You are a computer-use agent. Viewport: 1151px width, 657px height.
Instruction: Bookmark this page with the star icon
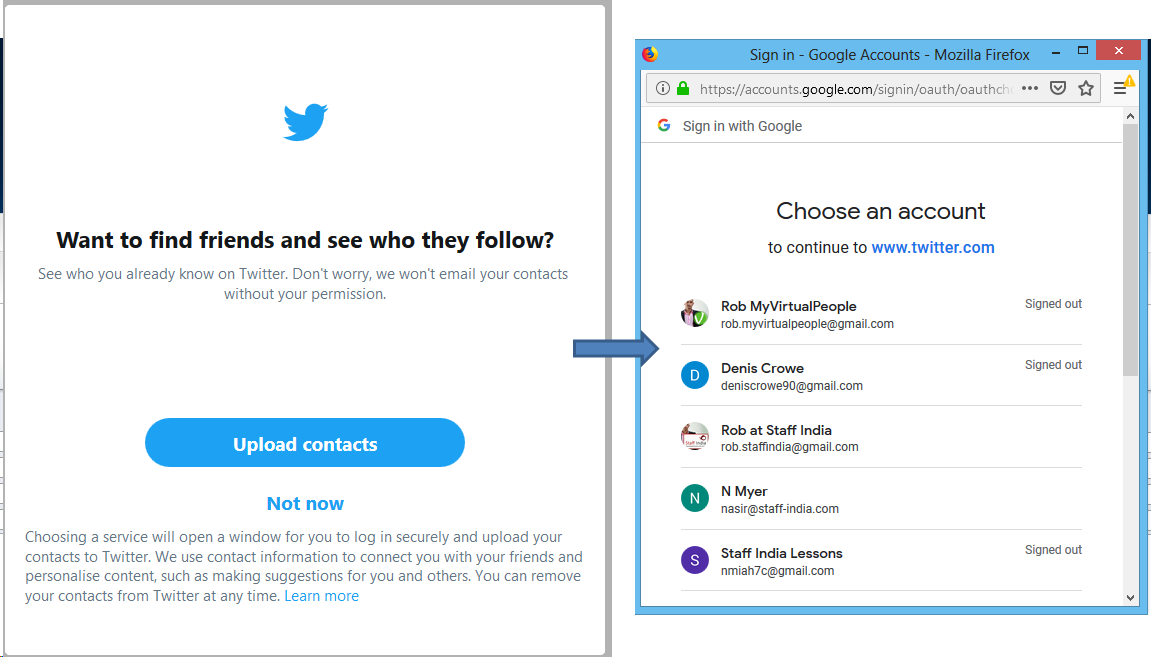[1086, 89]
